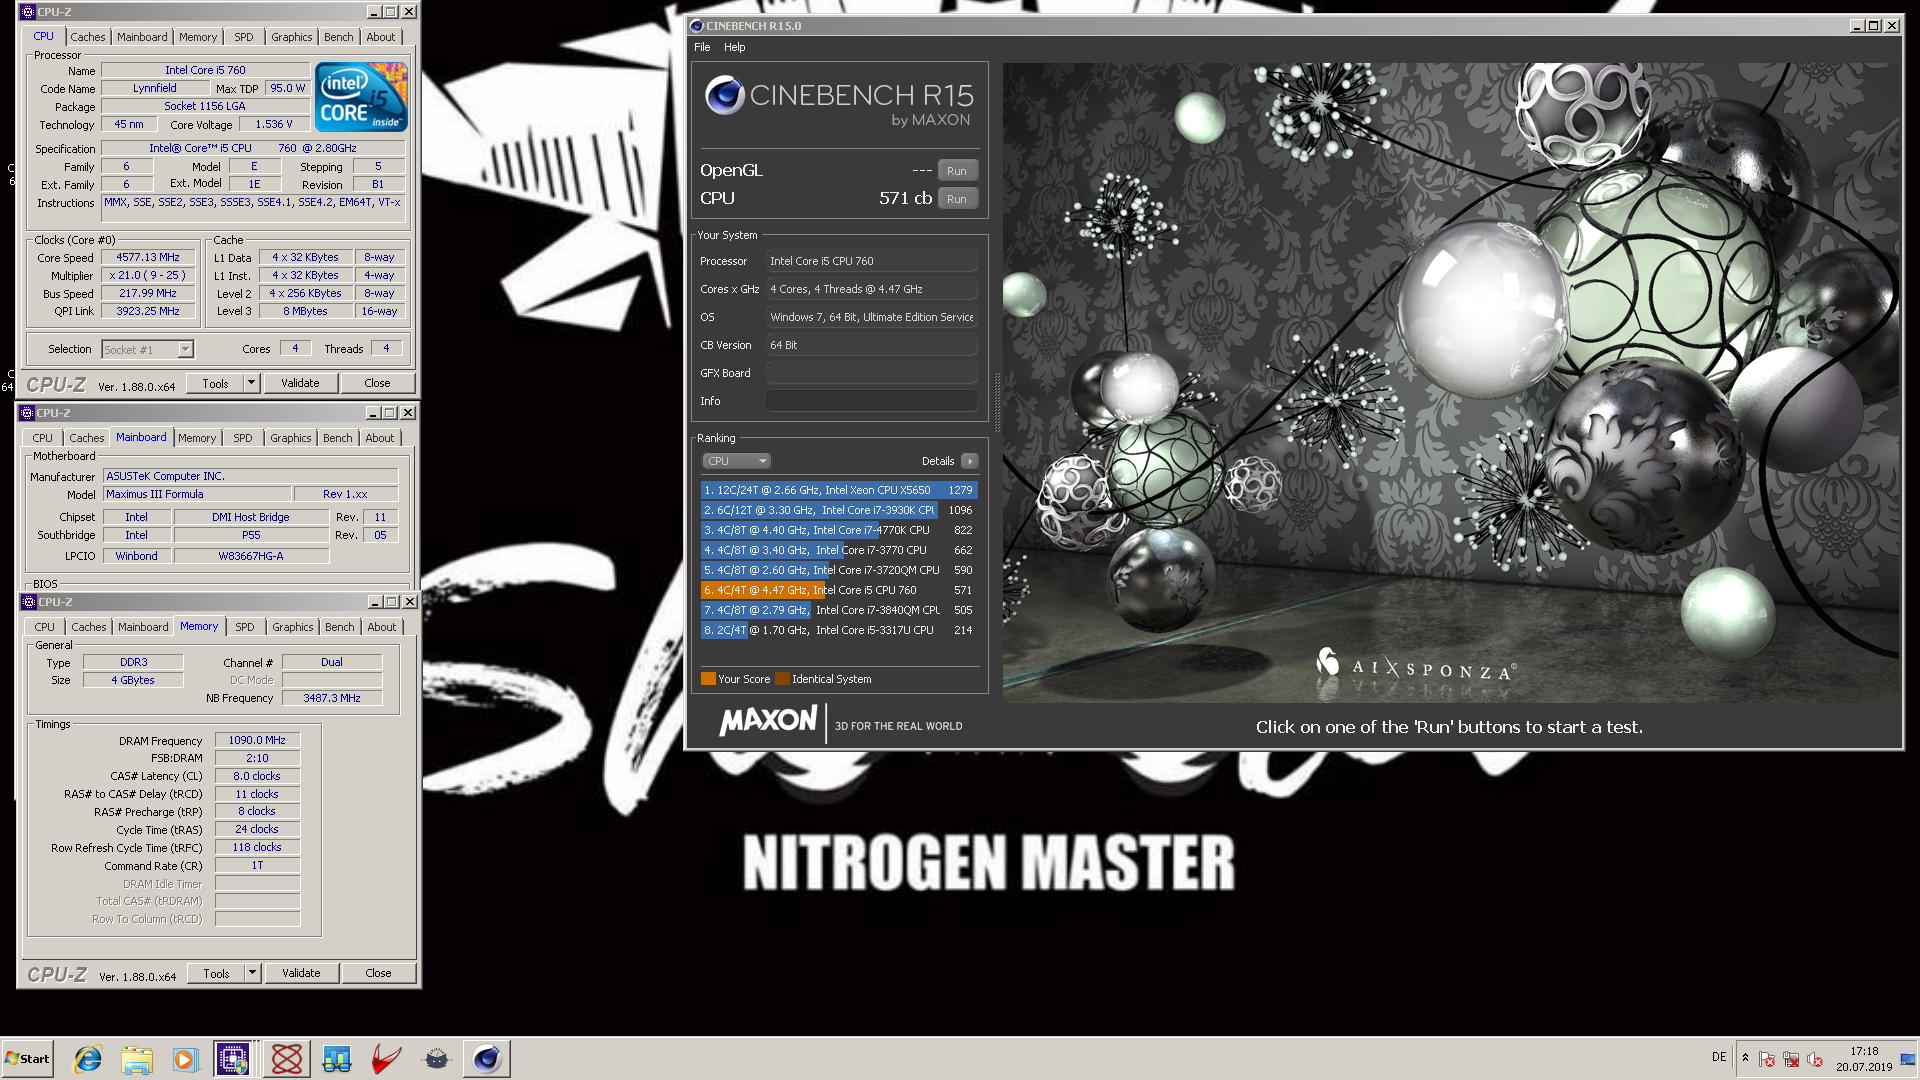The width and height of the screenshot is (1920, 1080).
Task: Click the DRAM Frequency value 1090.0 MHz
Action: pyautogui.click(x=257, y=740)
